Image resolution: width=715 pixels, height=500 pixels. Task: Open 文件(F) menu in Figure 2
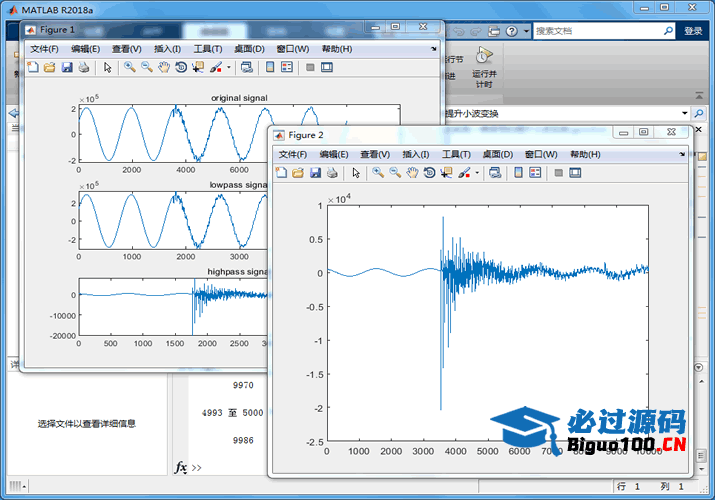293,155
